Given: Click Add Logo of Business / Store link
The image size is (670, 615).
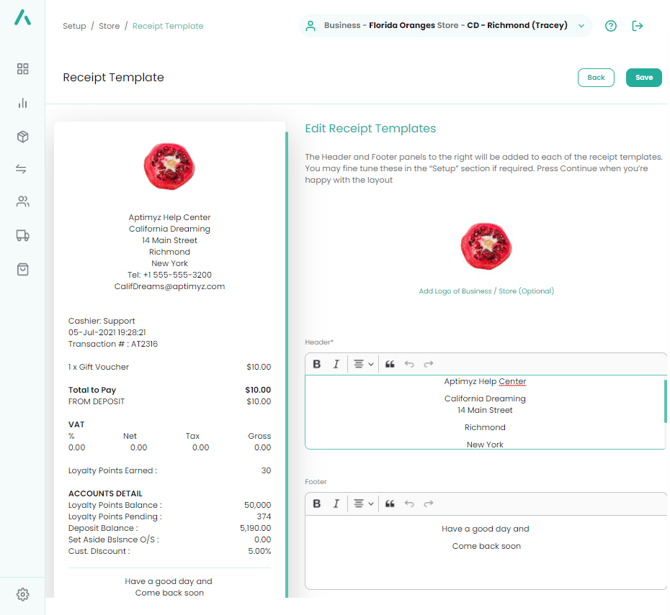Looking at the screenshot, I should (x=486, y=291).
